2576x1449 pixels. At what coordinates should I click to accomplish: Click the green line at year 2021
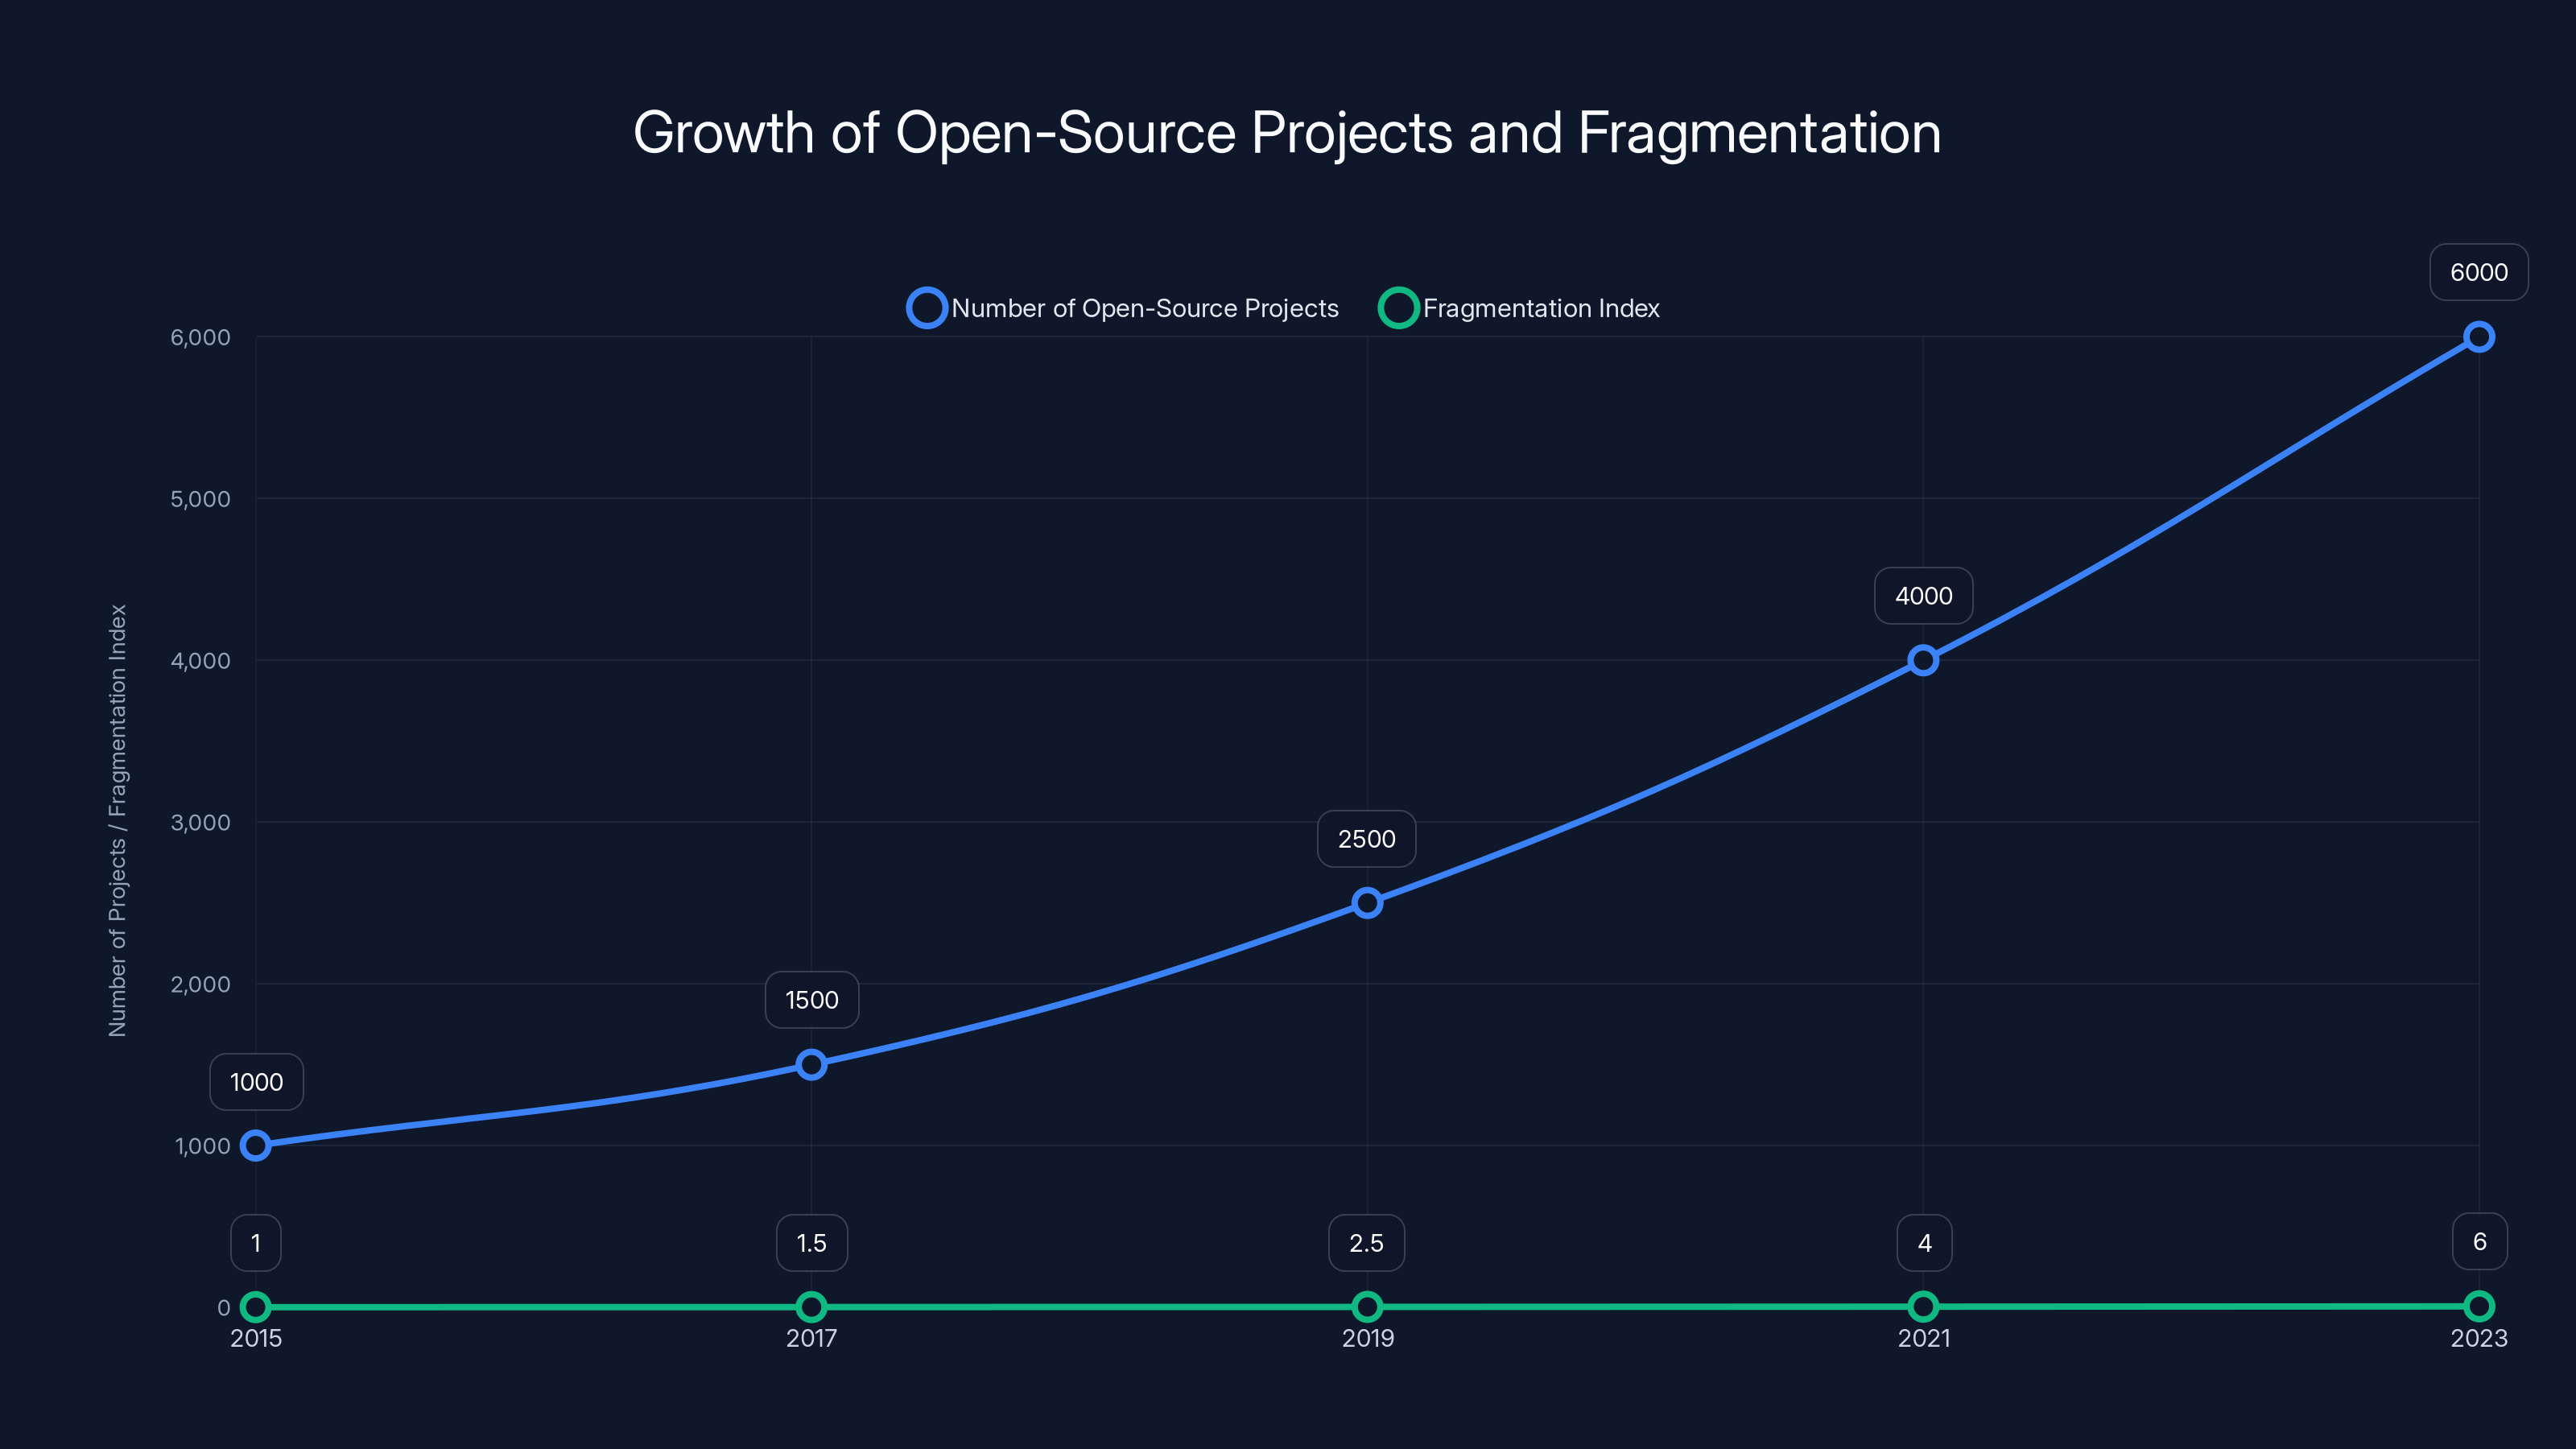click(1922, 1306)
